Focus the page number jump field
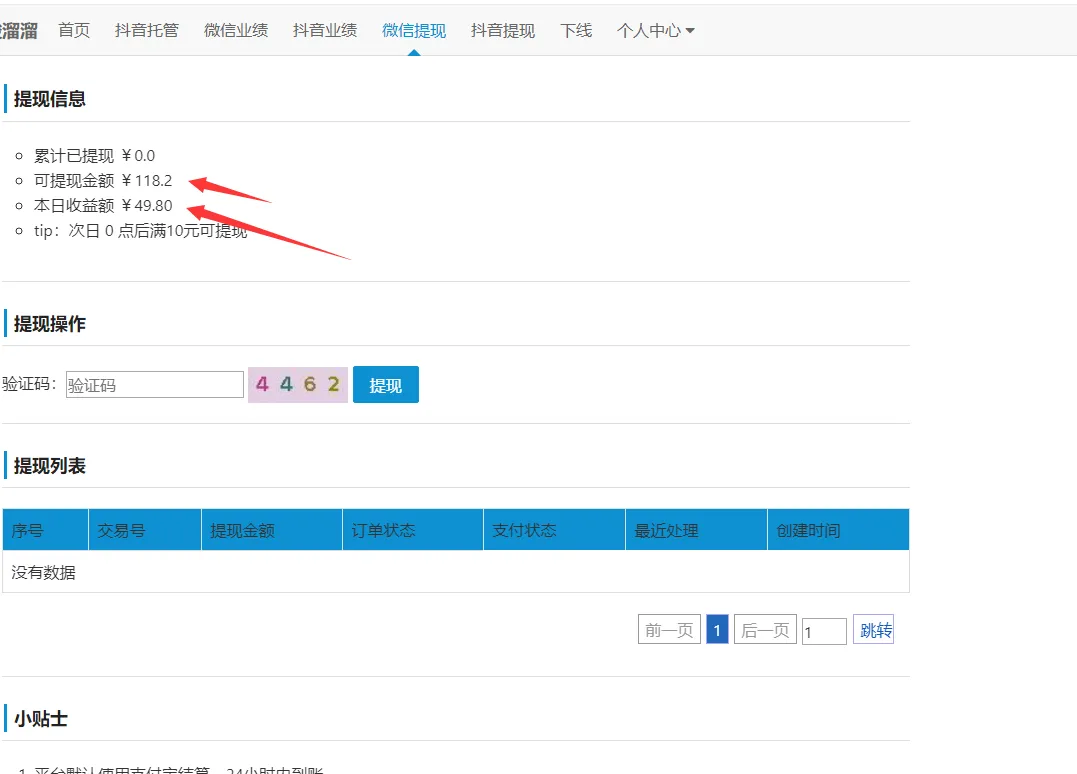This screenshot has height=774, width=1077. 824,632
